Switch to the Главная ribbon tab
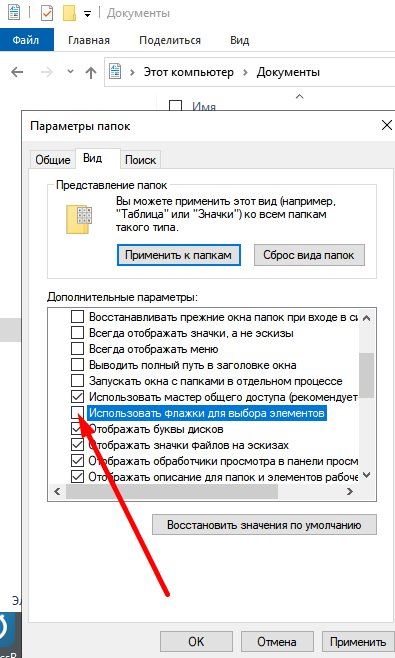This screenshot has height=658, width=395. click(89, 40)
